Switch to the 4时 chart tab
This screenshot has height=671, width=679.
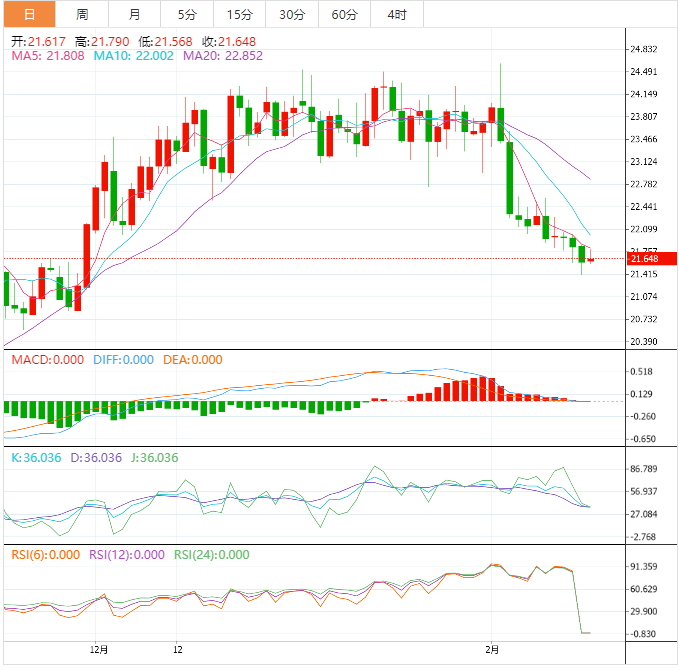397,14
